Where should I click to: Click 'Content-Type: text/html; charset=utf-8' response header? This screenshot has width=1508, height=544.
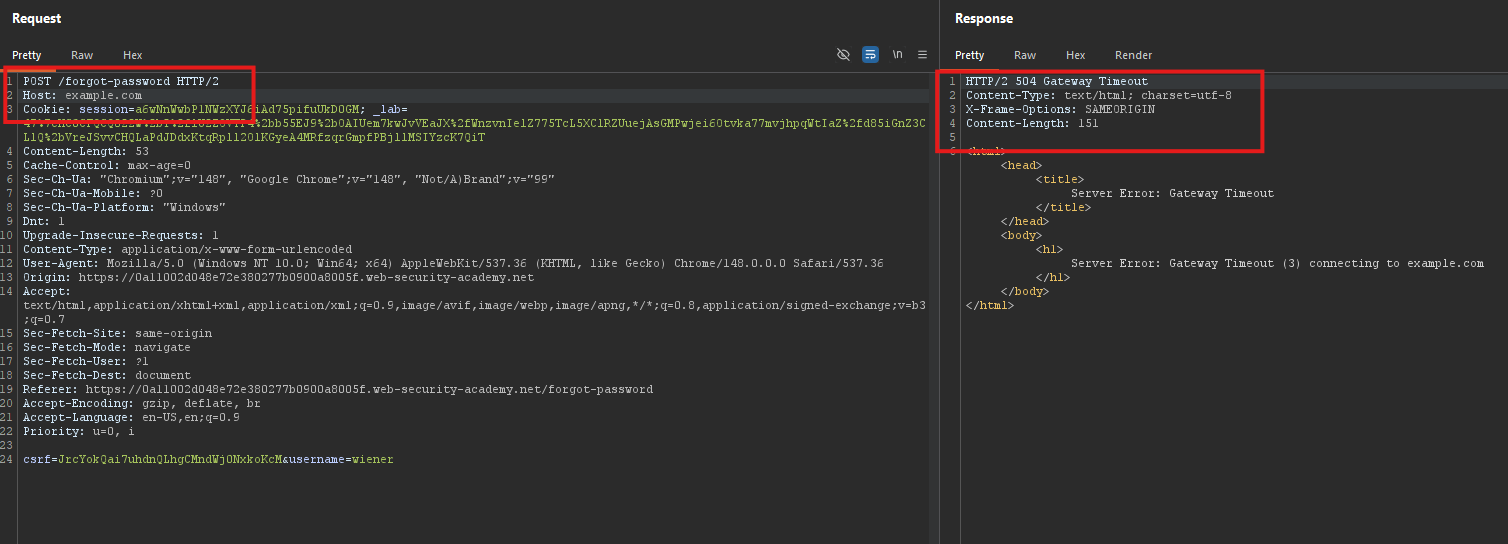click(x=1099, y=95)
